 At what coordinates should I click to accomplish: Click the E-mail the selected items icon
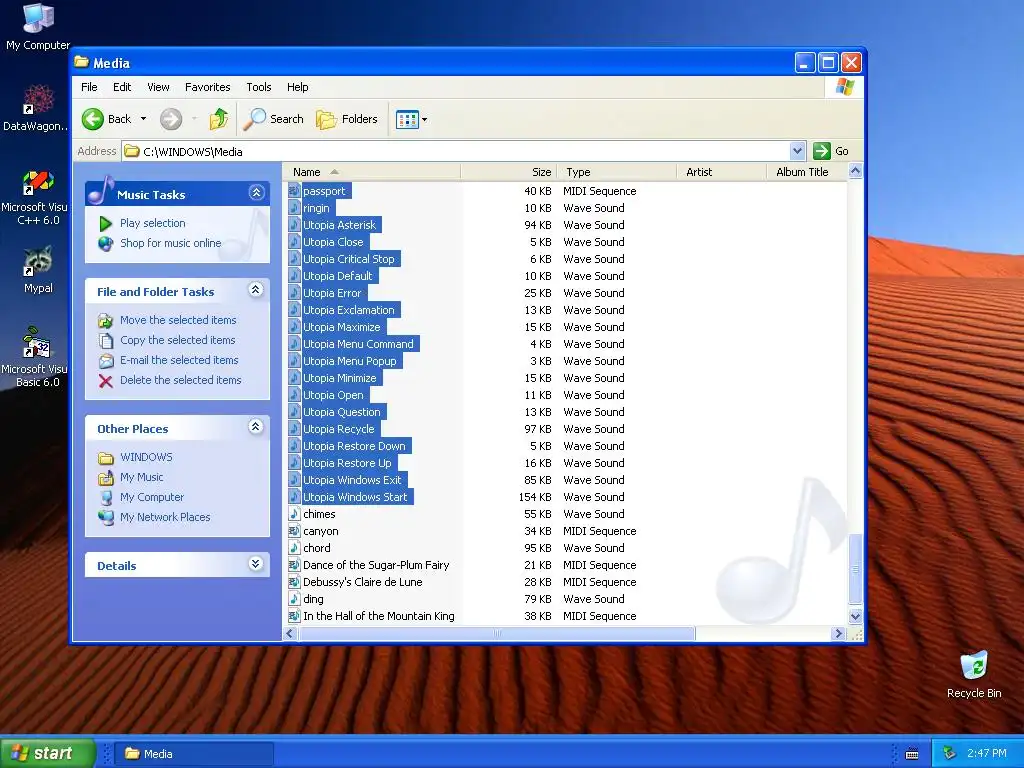105,360
